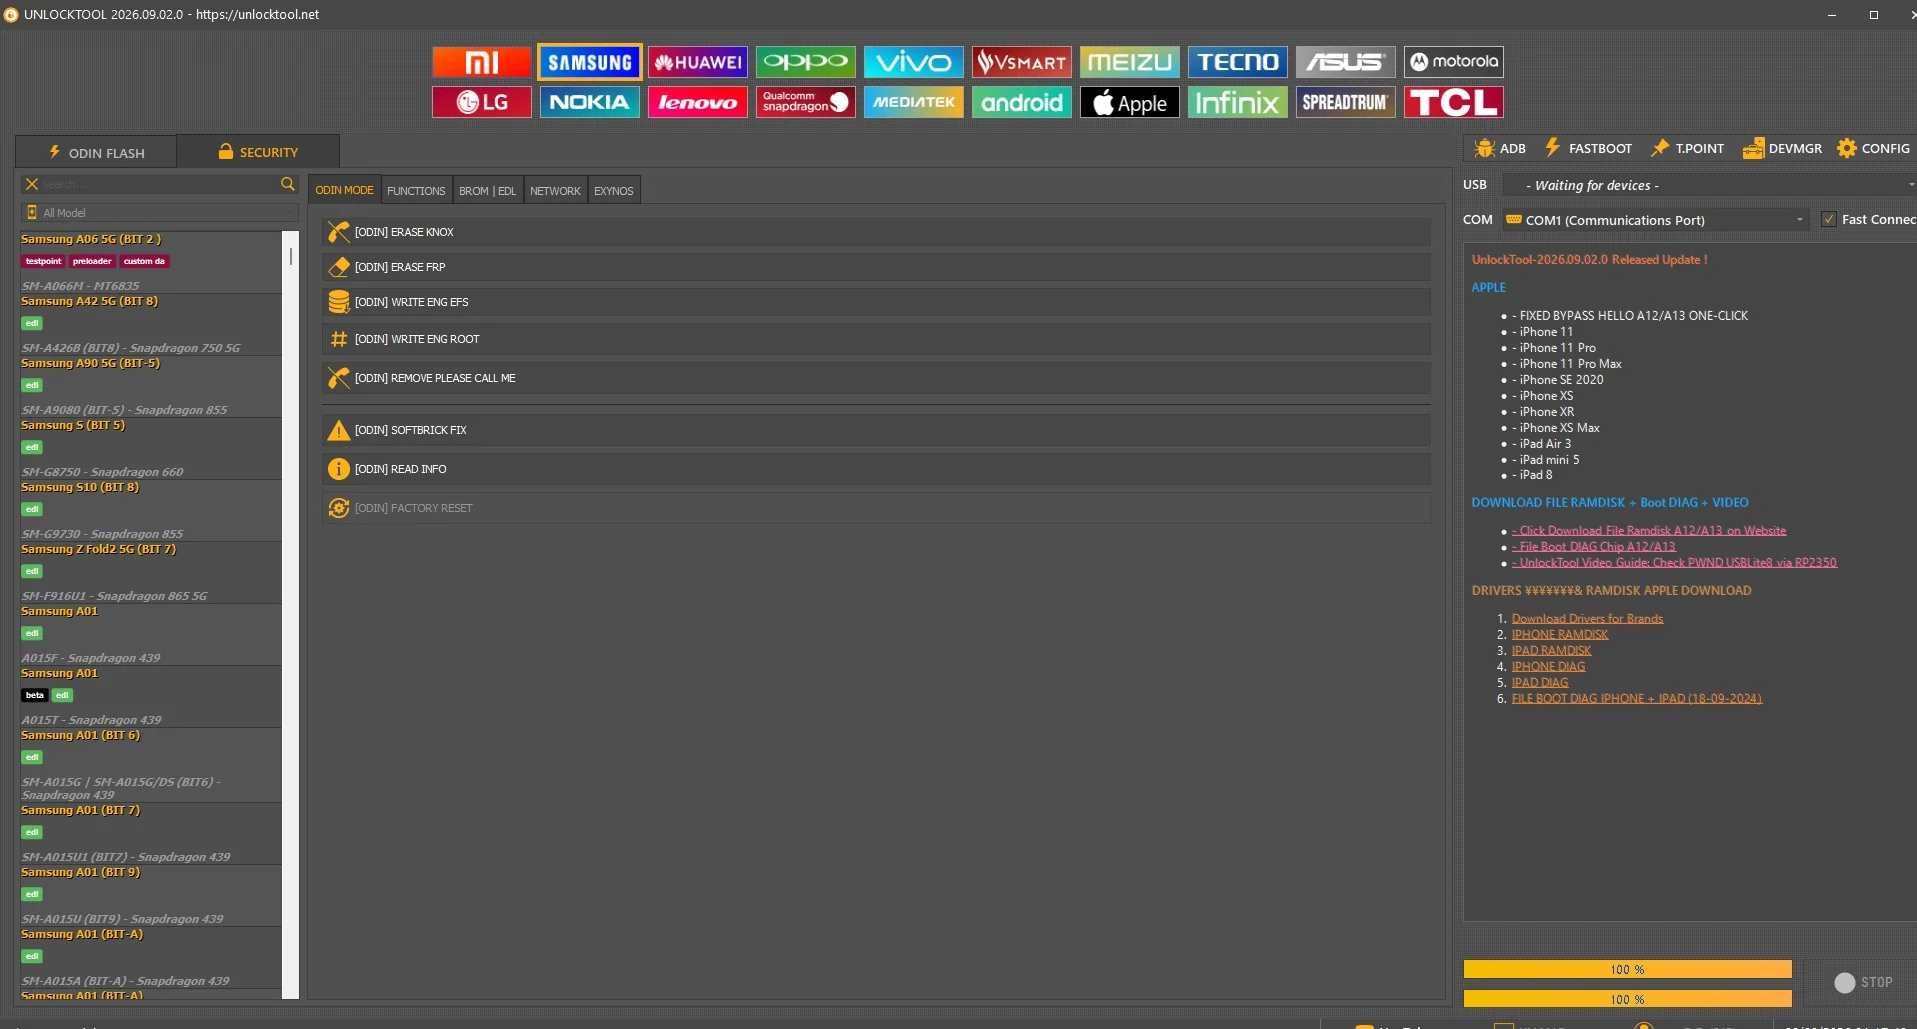Open the Apple brand section
The image size is (1917, 1029).
1129,102
